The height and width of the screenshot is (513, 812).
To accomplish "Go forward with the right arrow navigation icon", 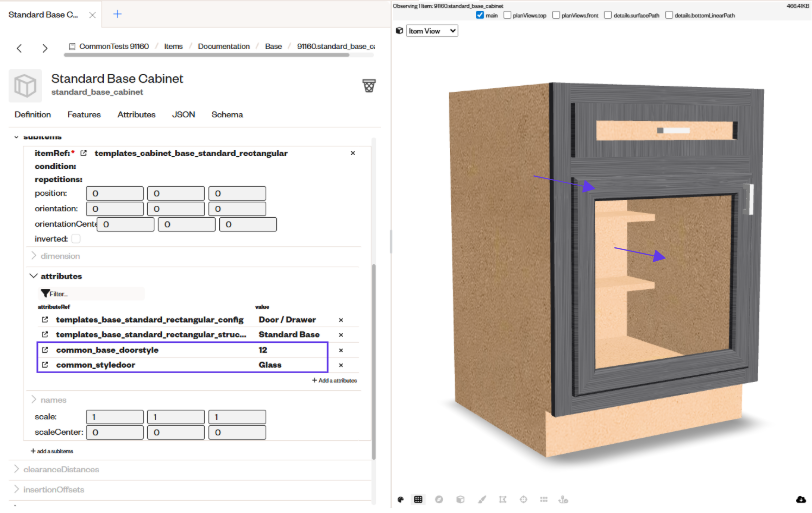I will [x=45, y=48].
